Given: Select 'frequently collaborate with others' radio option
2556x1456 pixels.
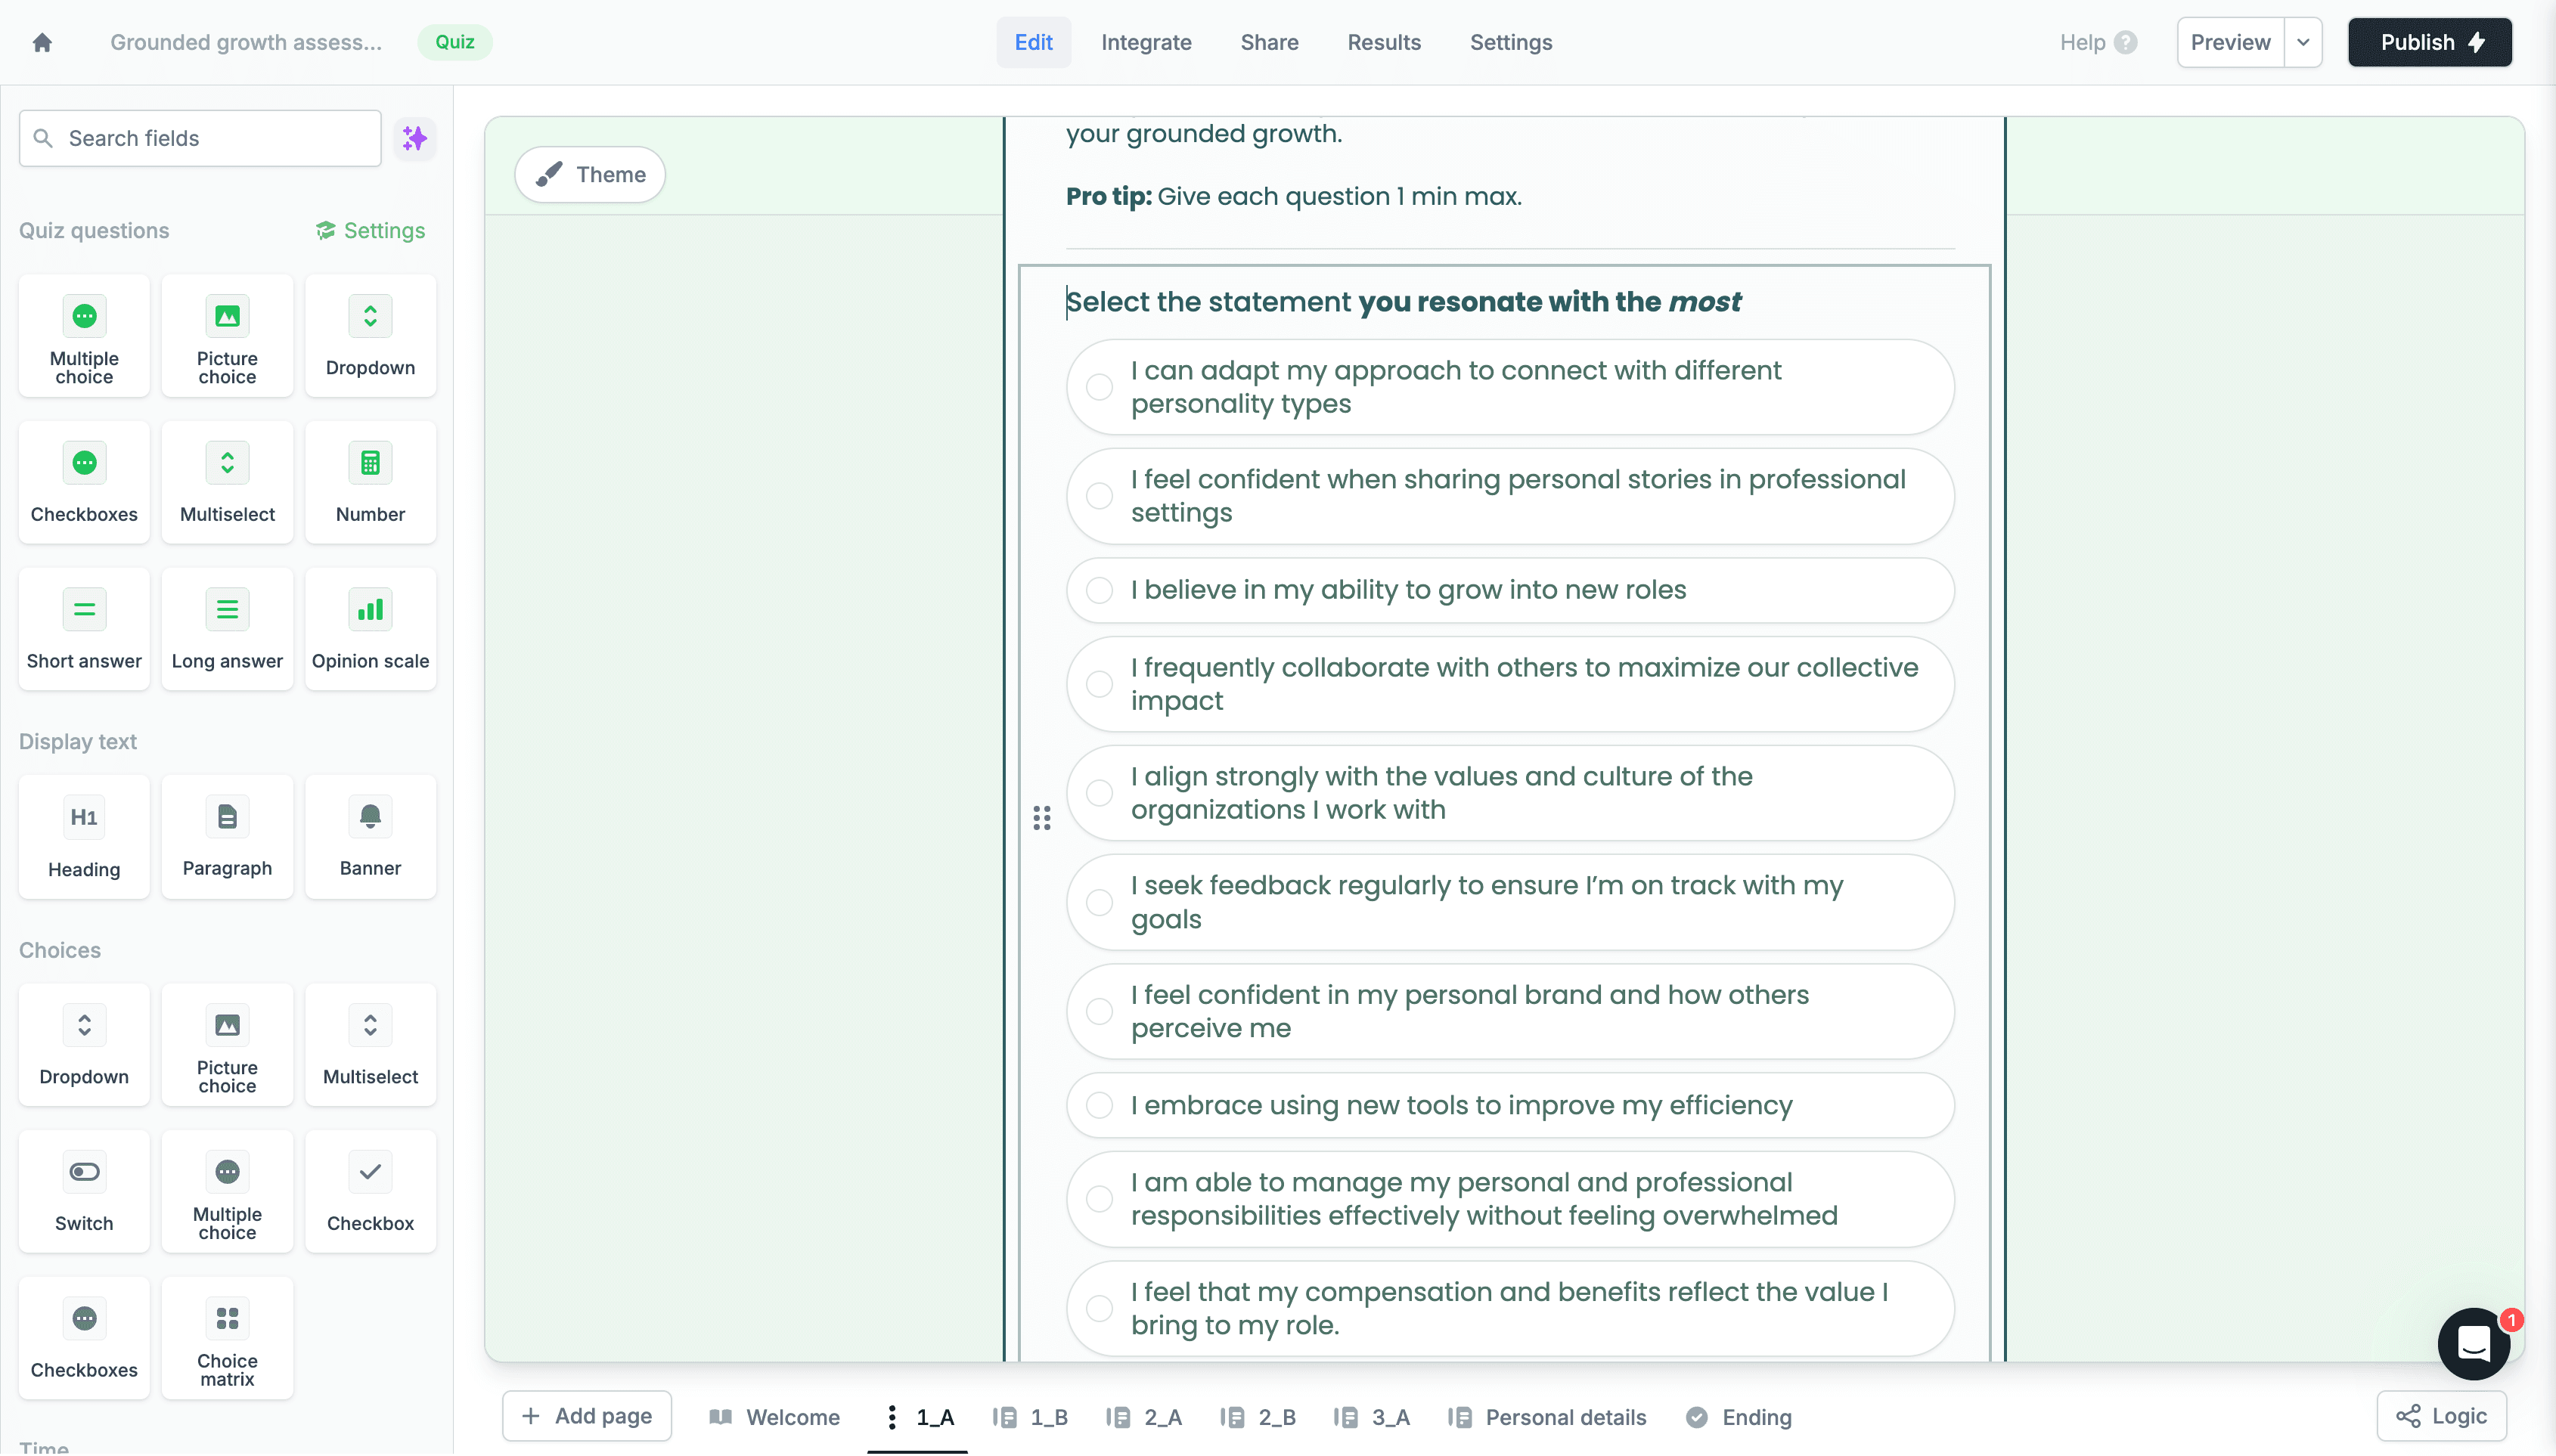Looking at the screenshot, I should (1099, 684).
